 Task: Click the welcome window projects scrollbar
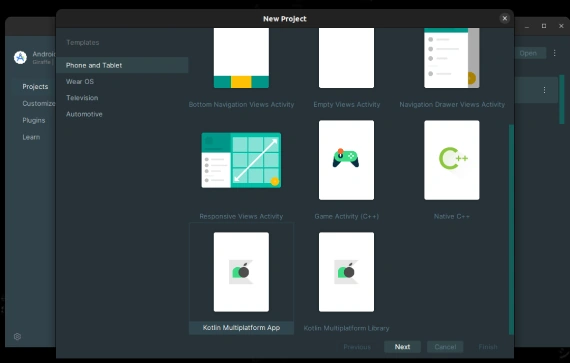tap(562, 100)
